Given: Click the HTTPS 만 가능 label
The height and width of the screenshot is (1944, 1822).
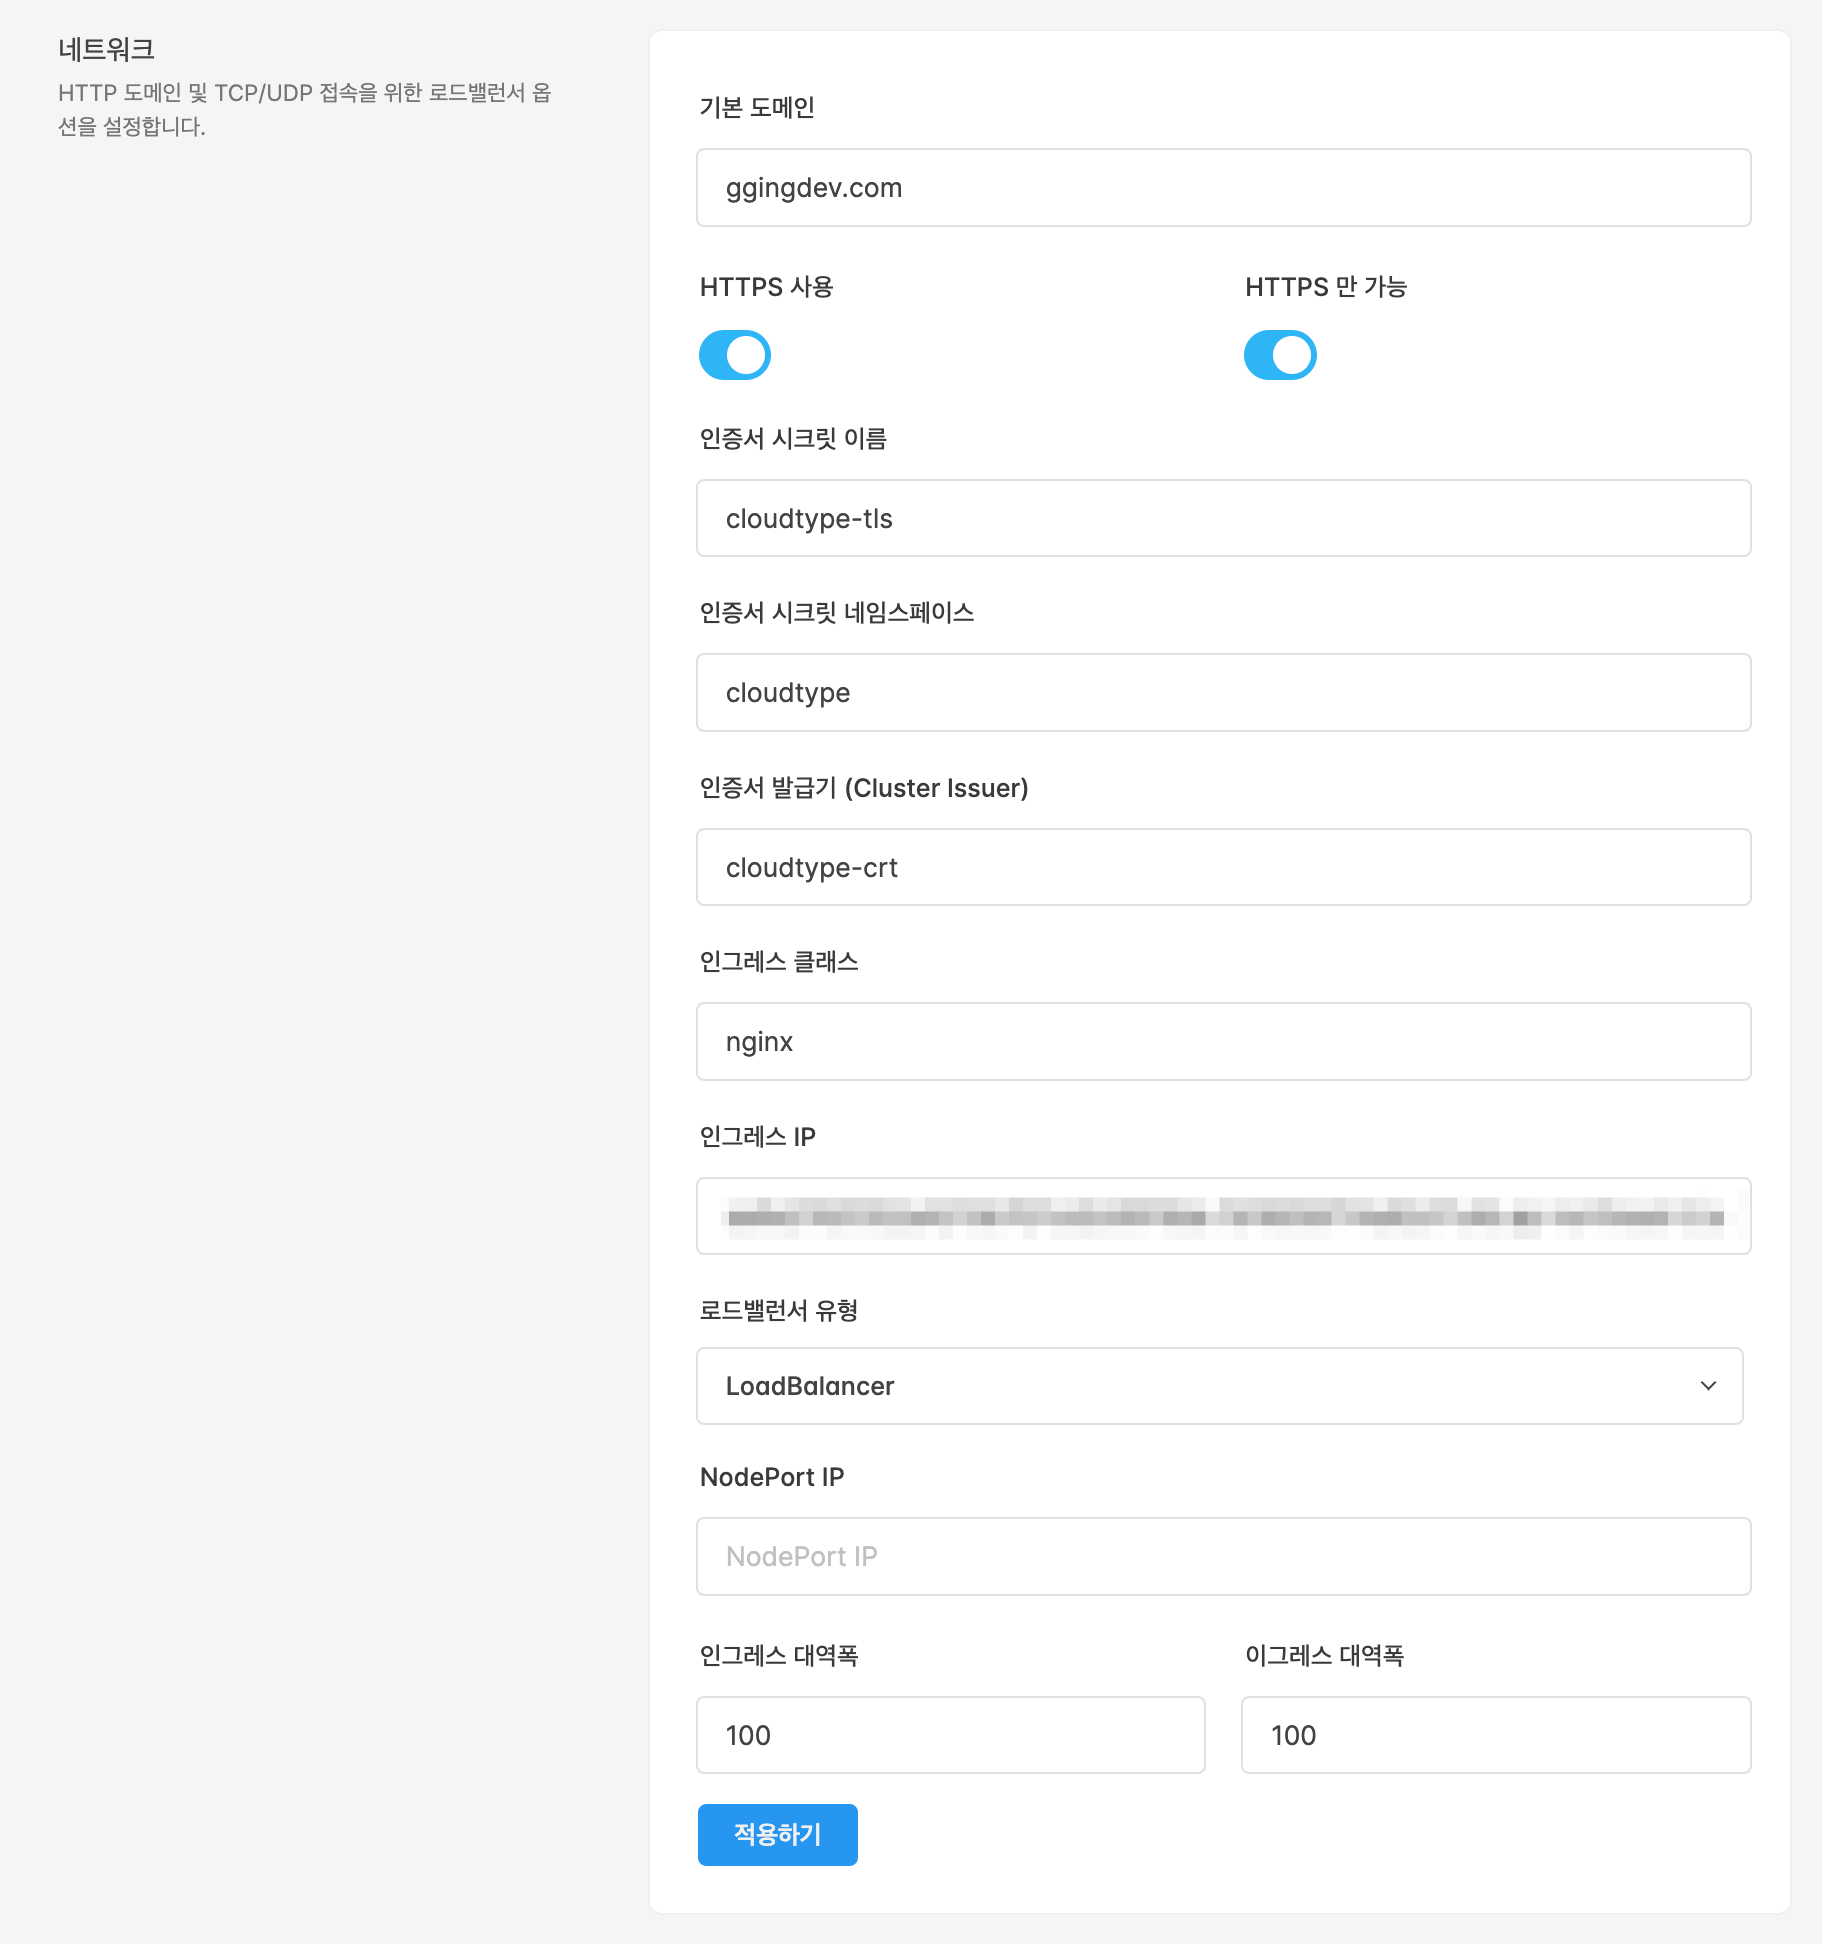Looking at the screenshot, I should (1325, 287).
